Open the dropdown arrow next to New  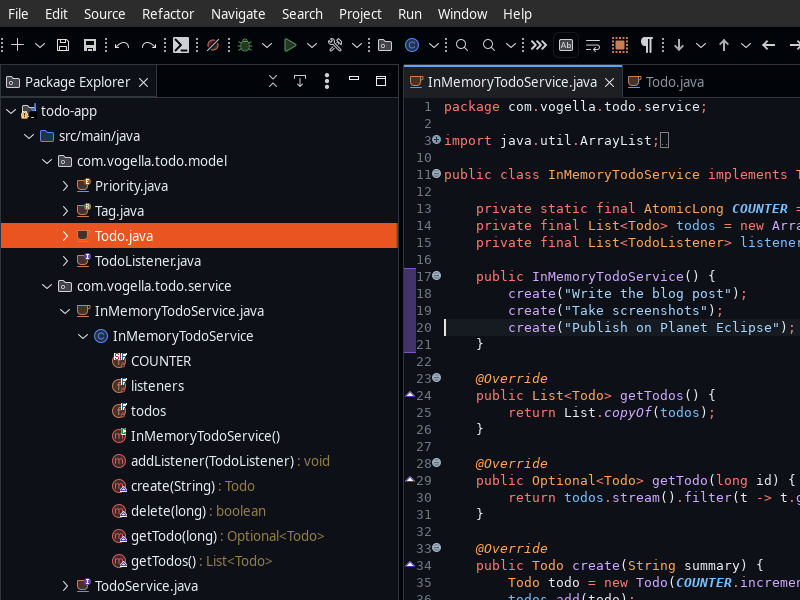coord(40,45)
